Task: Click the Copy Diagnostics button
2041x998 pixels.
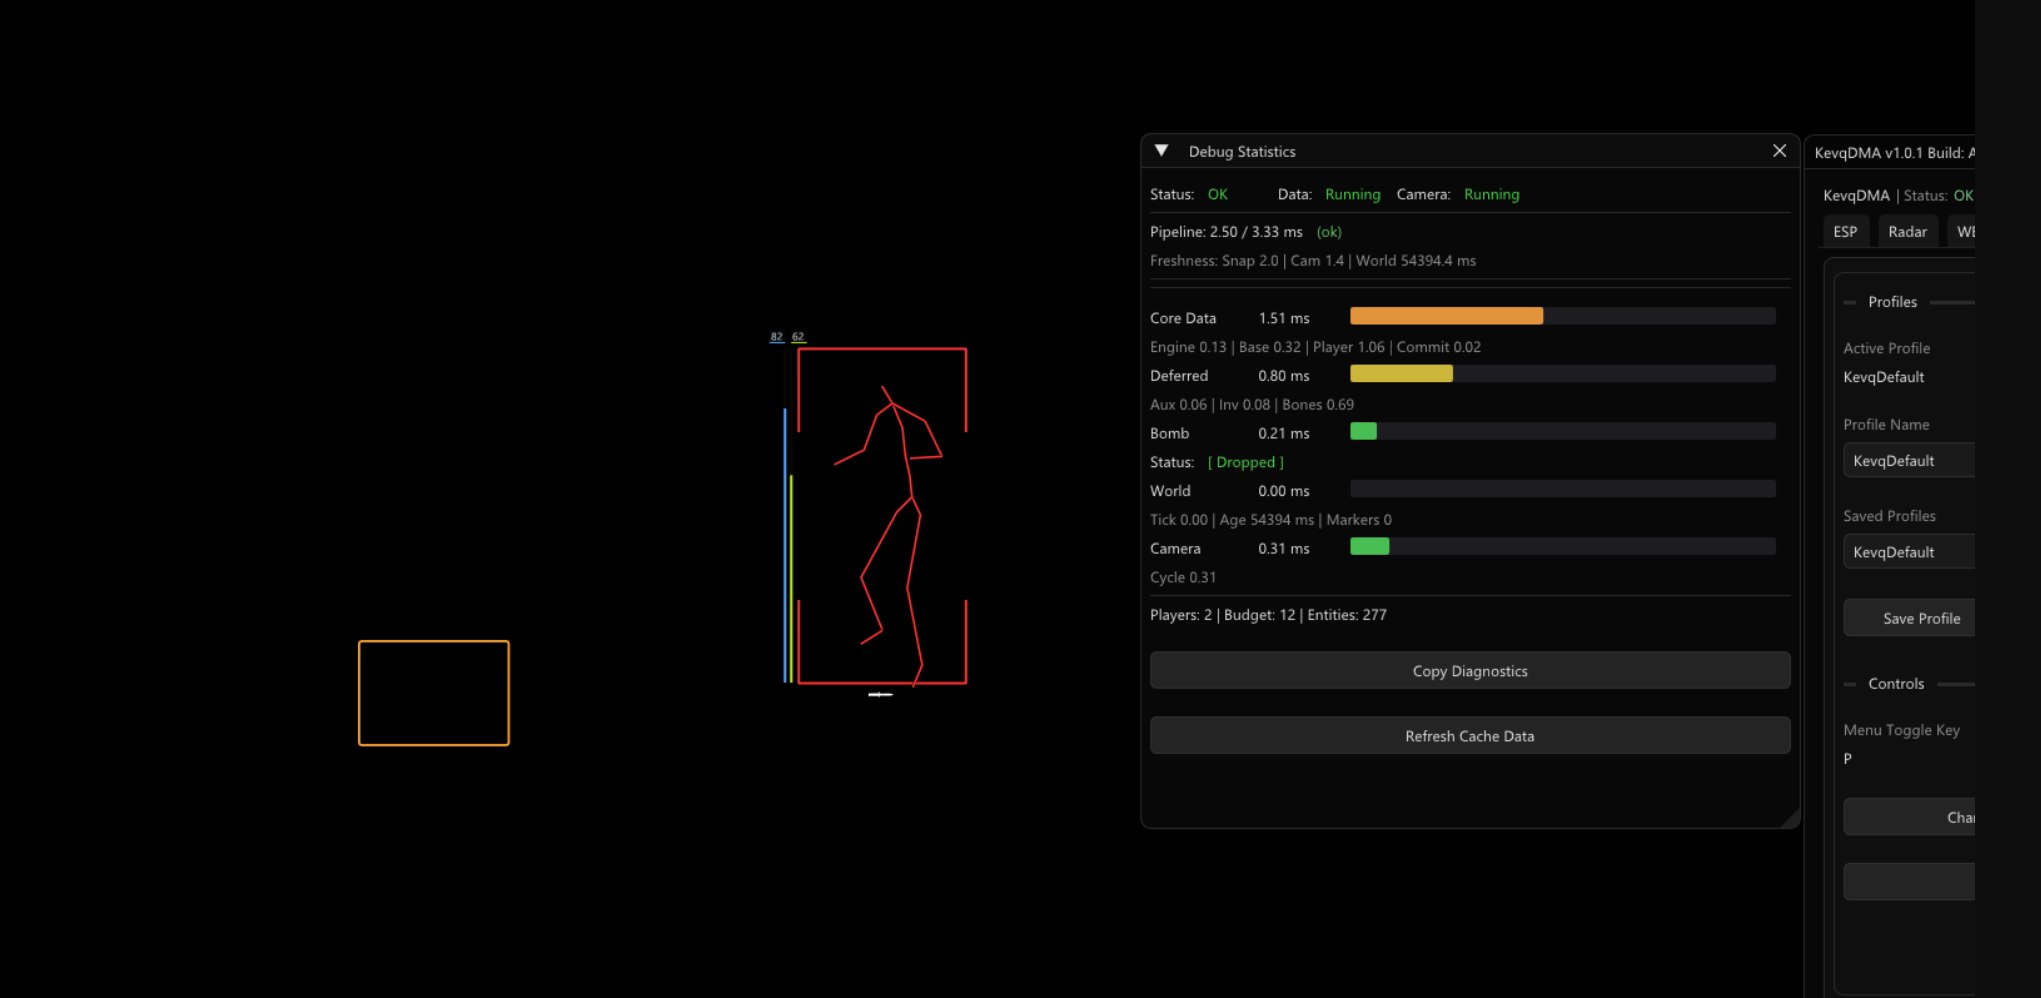Action: coord(1469,671)
